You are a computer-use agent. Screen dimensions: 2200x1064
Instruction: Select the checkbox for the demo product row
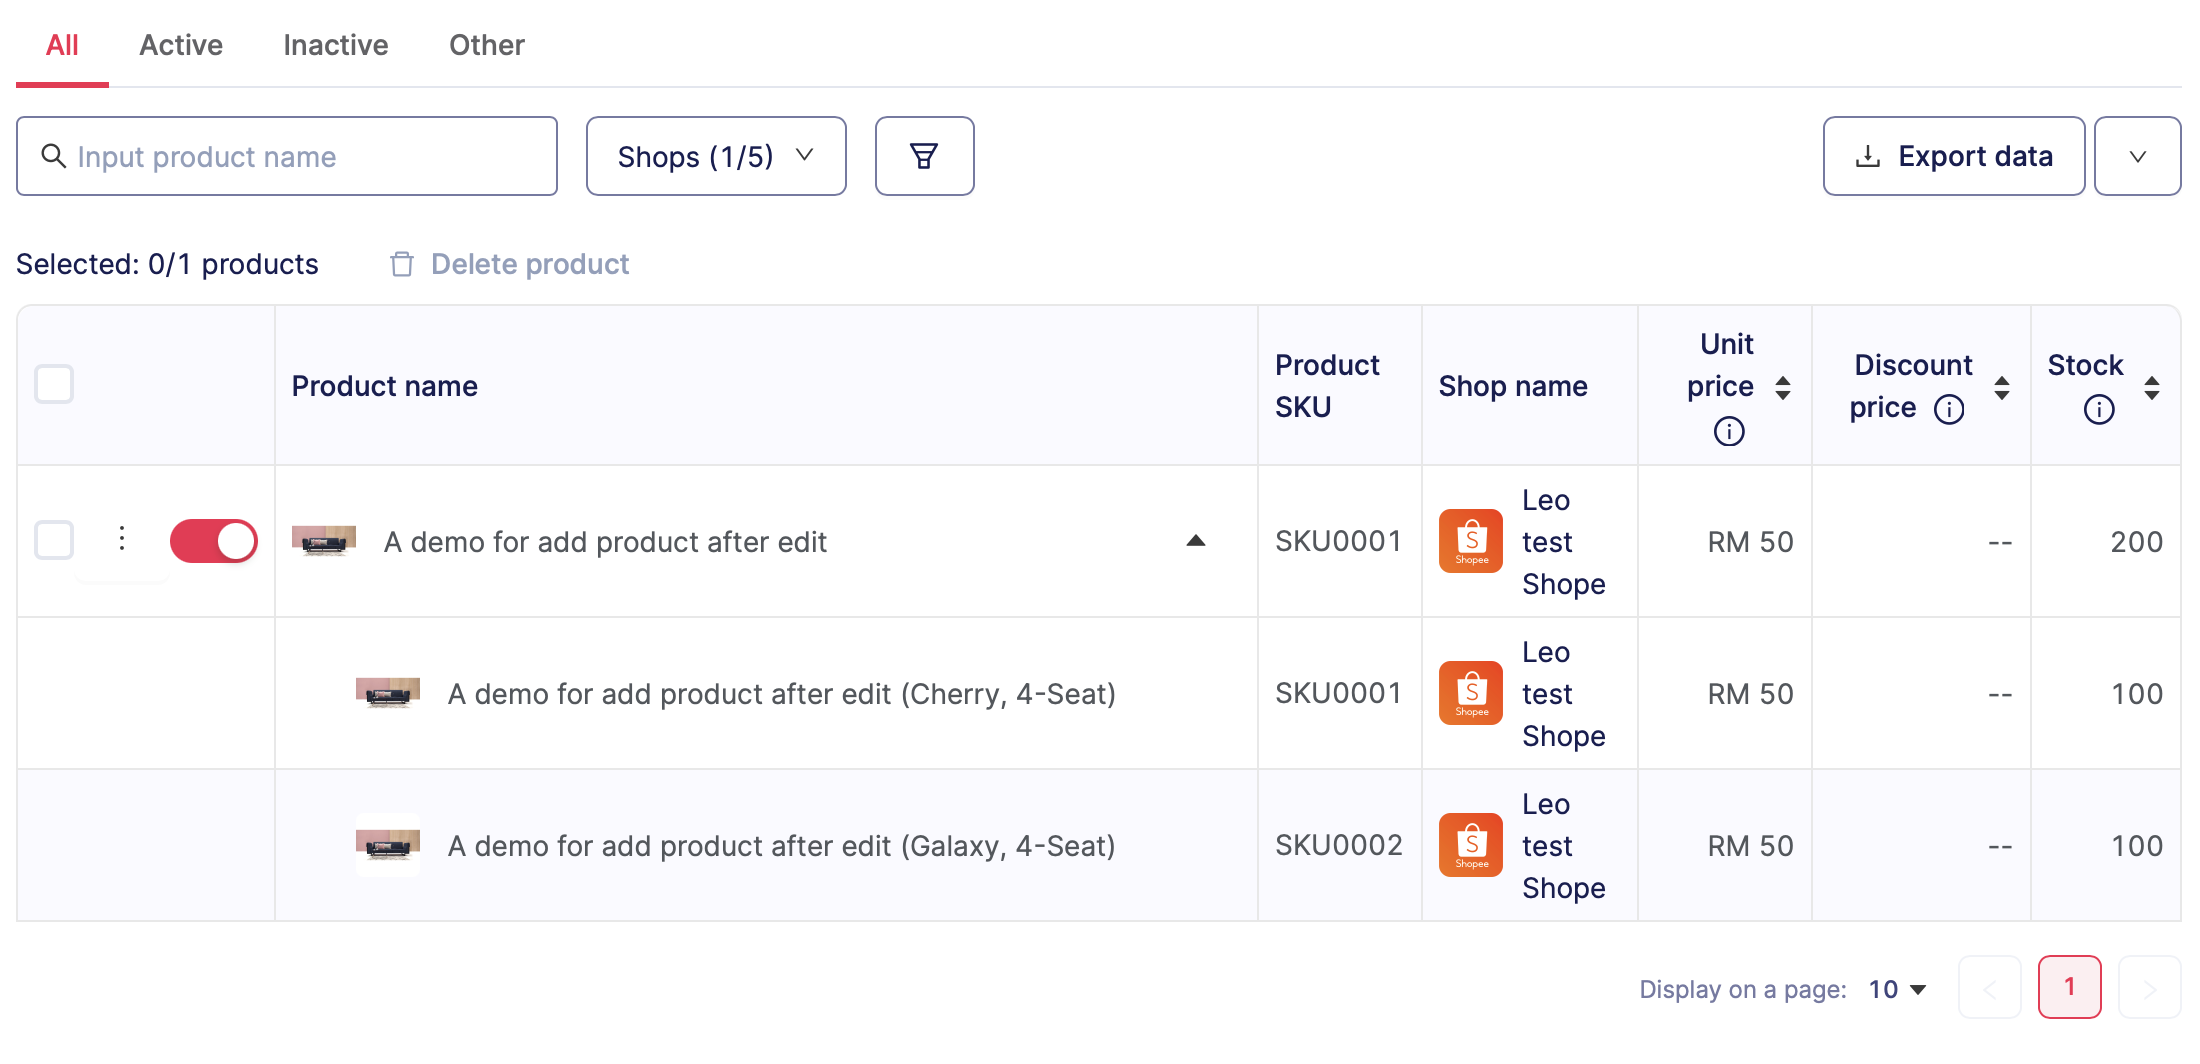coord(54,540)
